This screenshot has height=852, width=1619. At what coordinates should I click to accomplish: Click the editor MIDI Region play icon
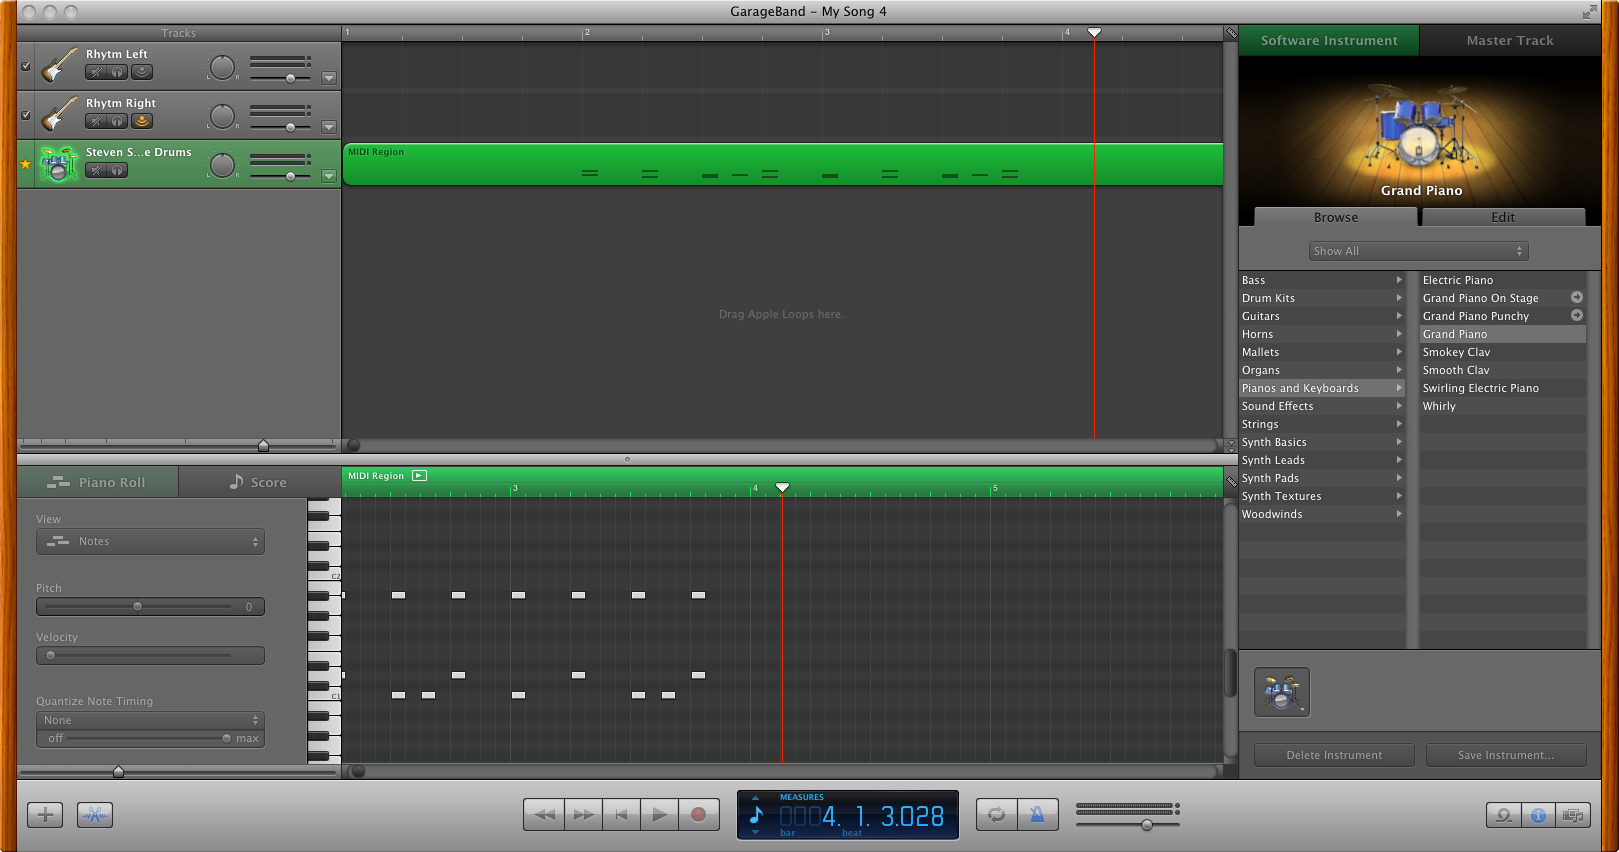click(x=420, y=476)
